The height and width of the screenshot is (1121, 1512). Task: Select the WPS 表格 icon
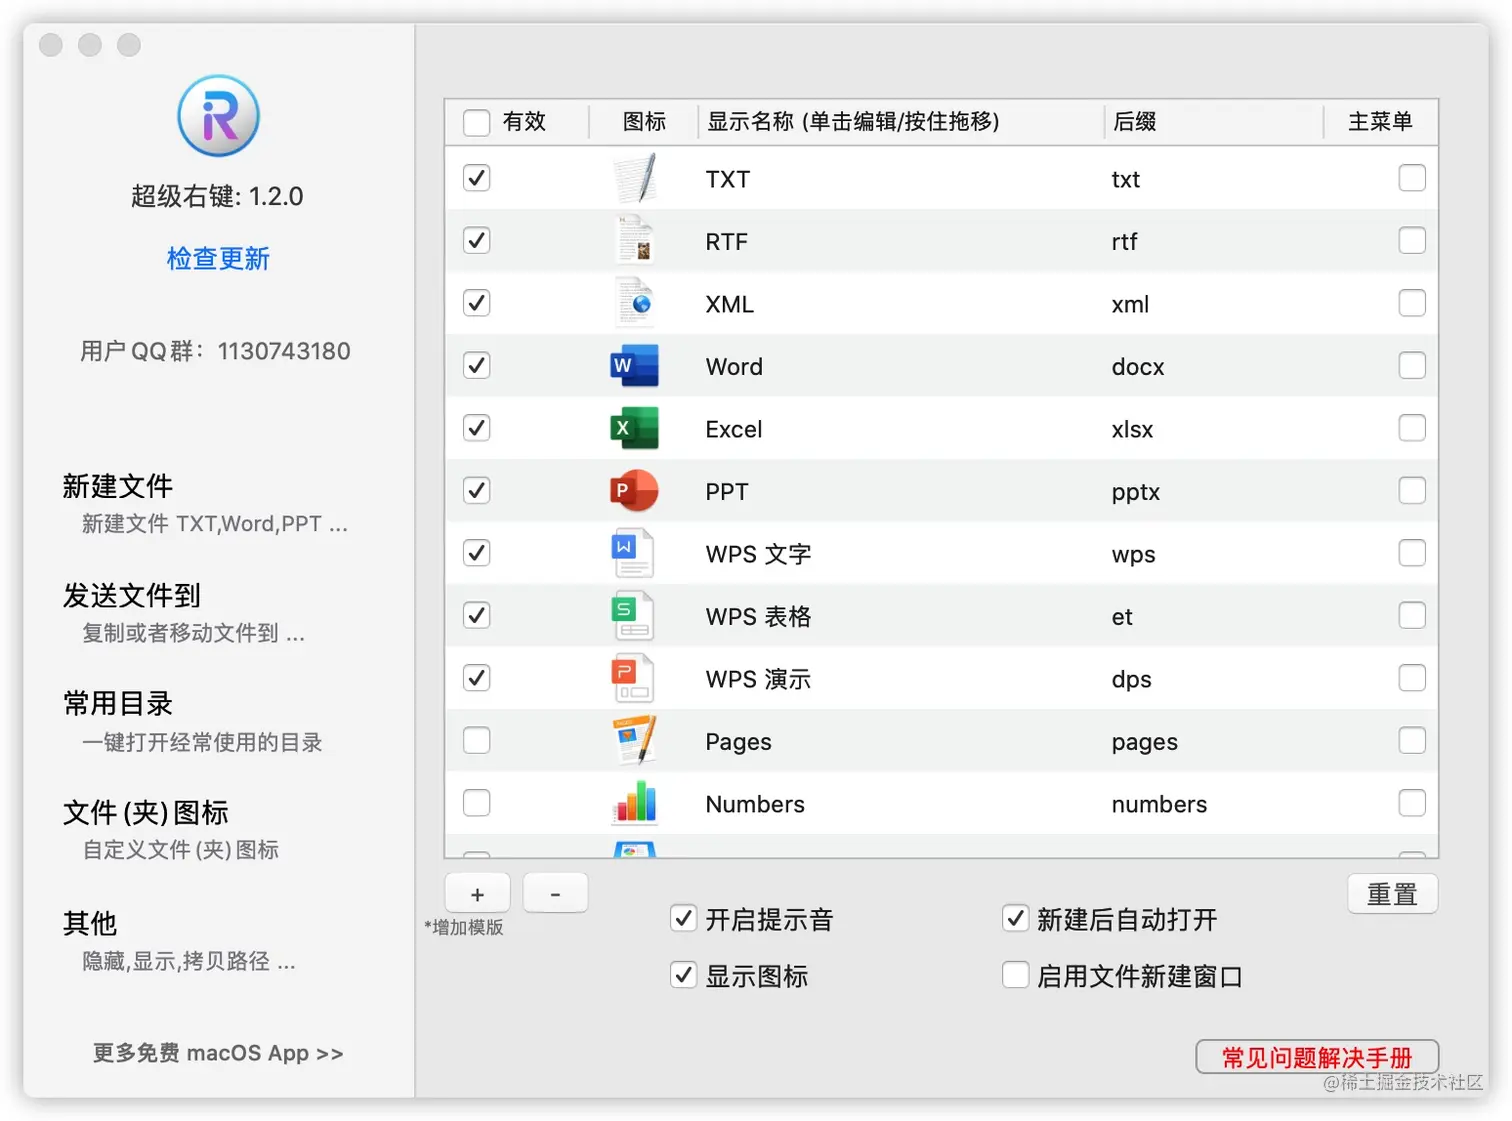coord(633,616)
